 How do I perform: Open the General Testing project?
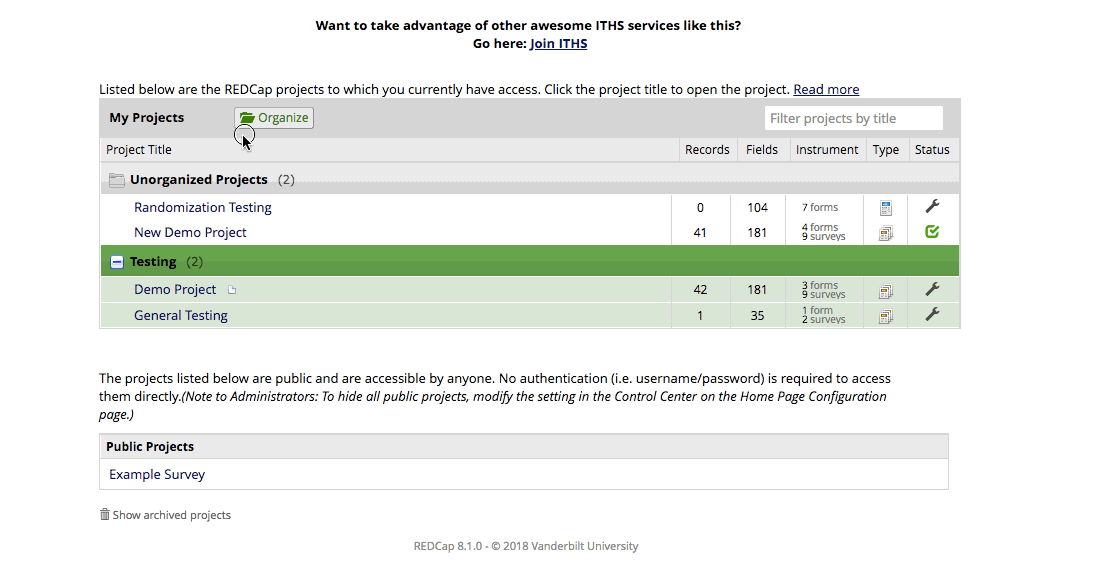(x=181, y=315)
